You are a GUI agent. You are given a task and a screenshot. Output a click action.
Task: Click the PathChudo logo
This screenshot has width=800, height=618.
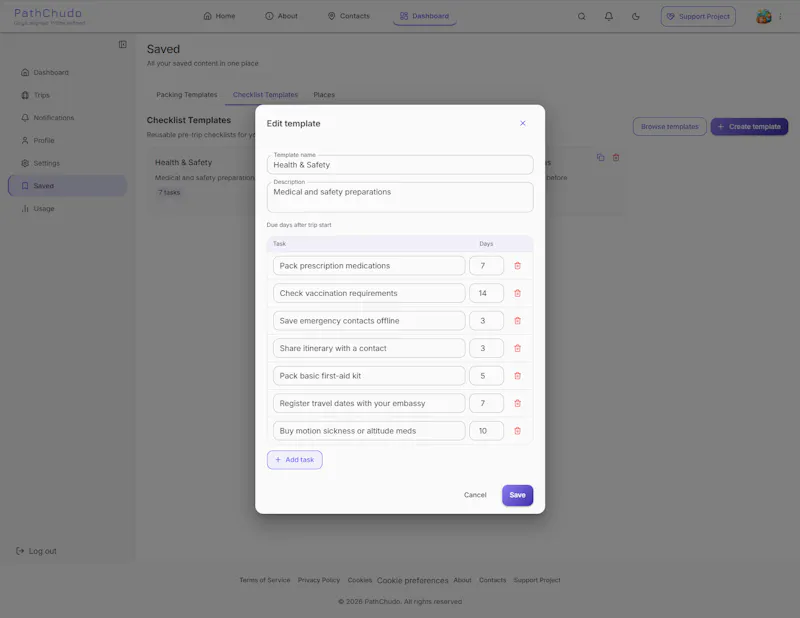point(48,16)
